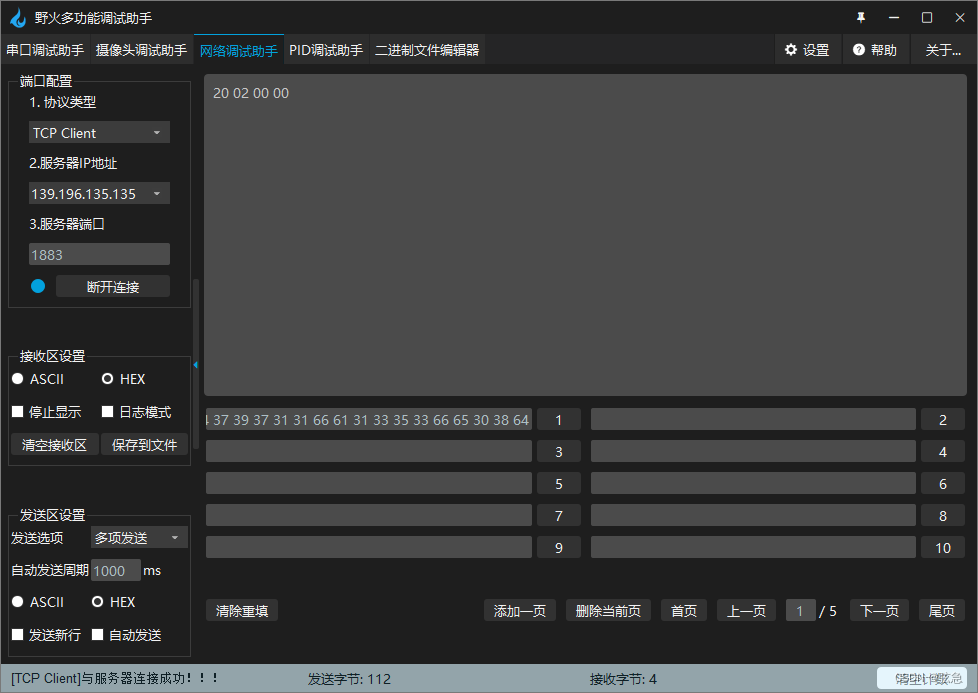Image resolution: width=978 pixels, height=693 pixels.
Task: Switch to 串口调试助手 tab
Action: click(45, 50)
